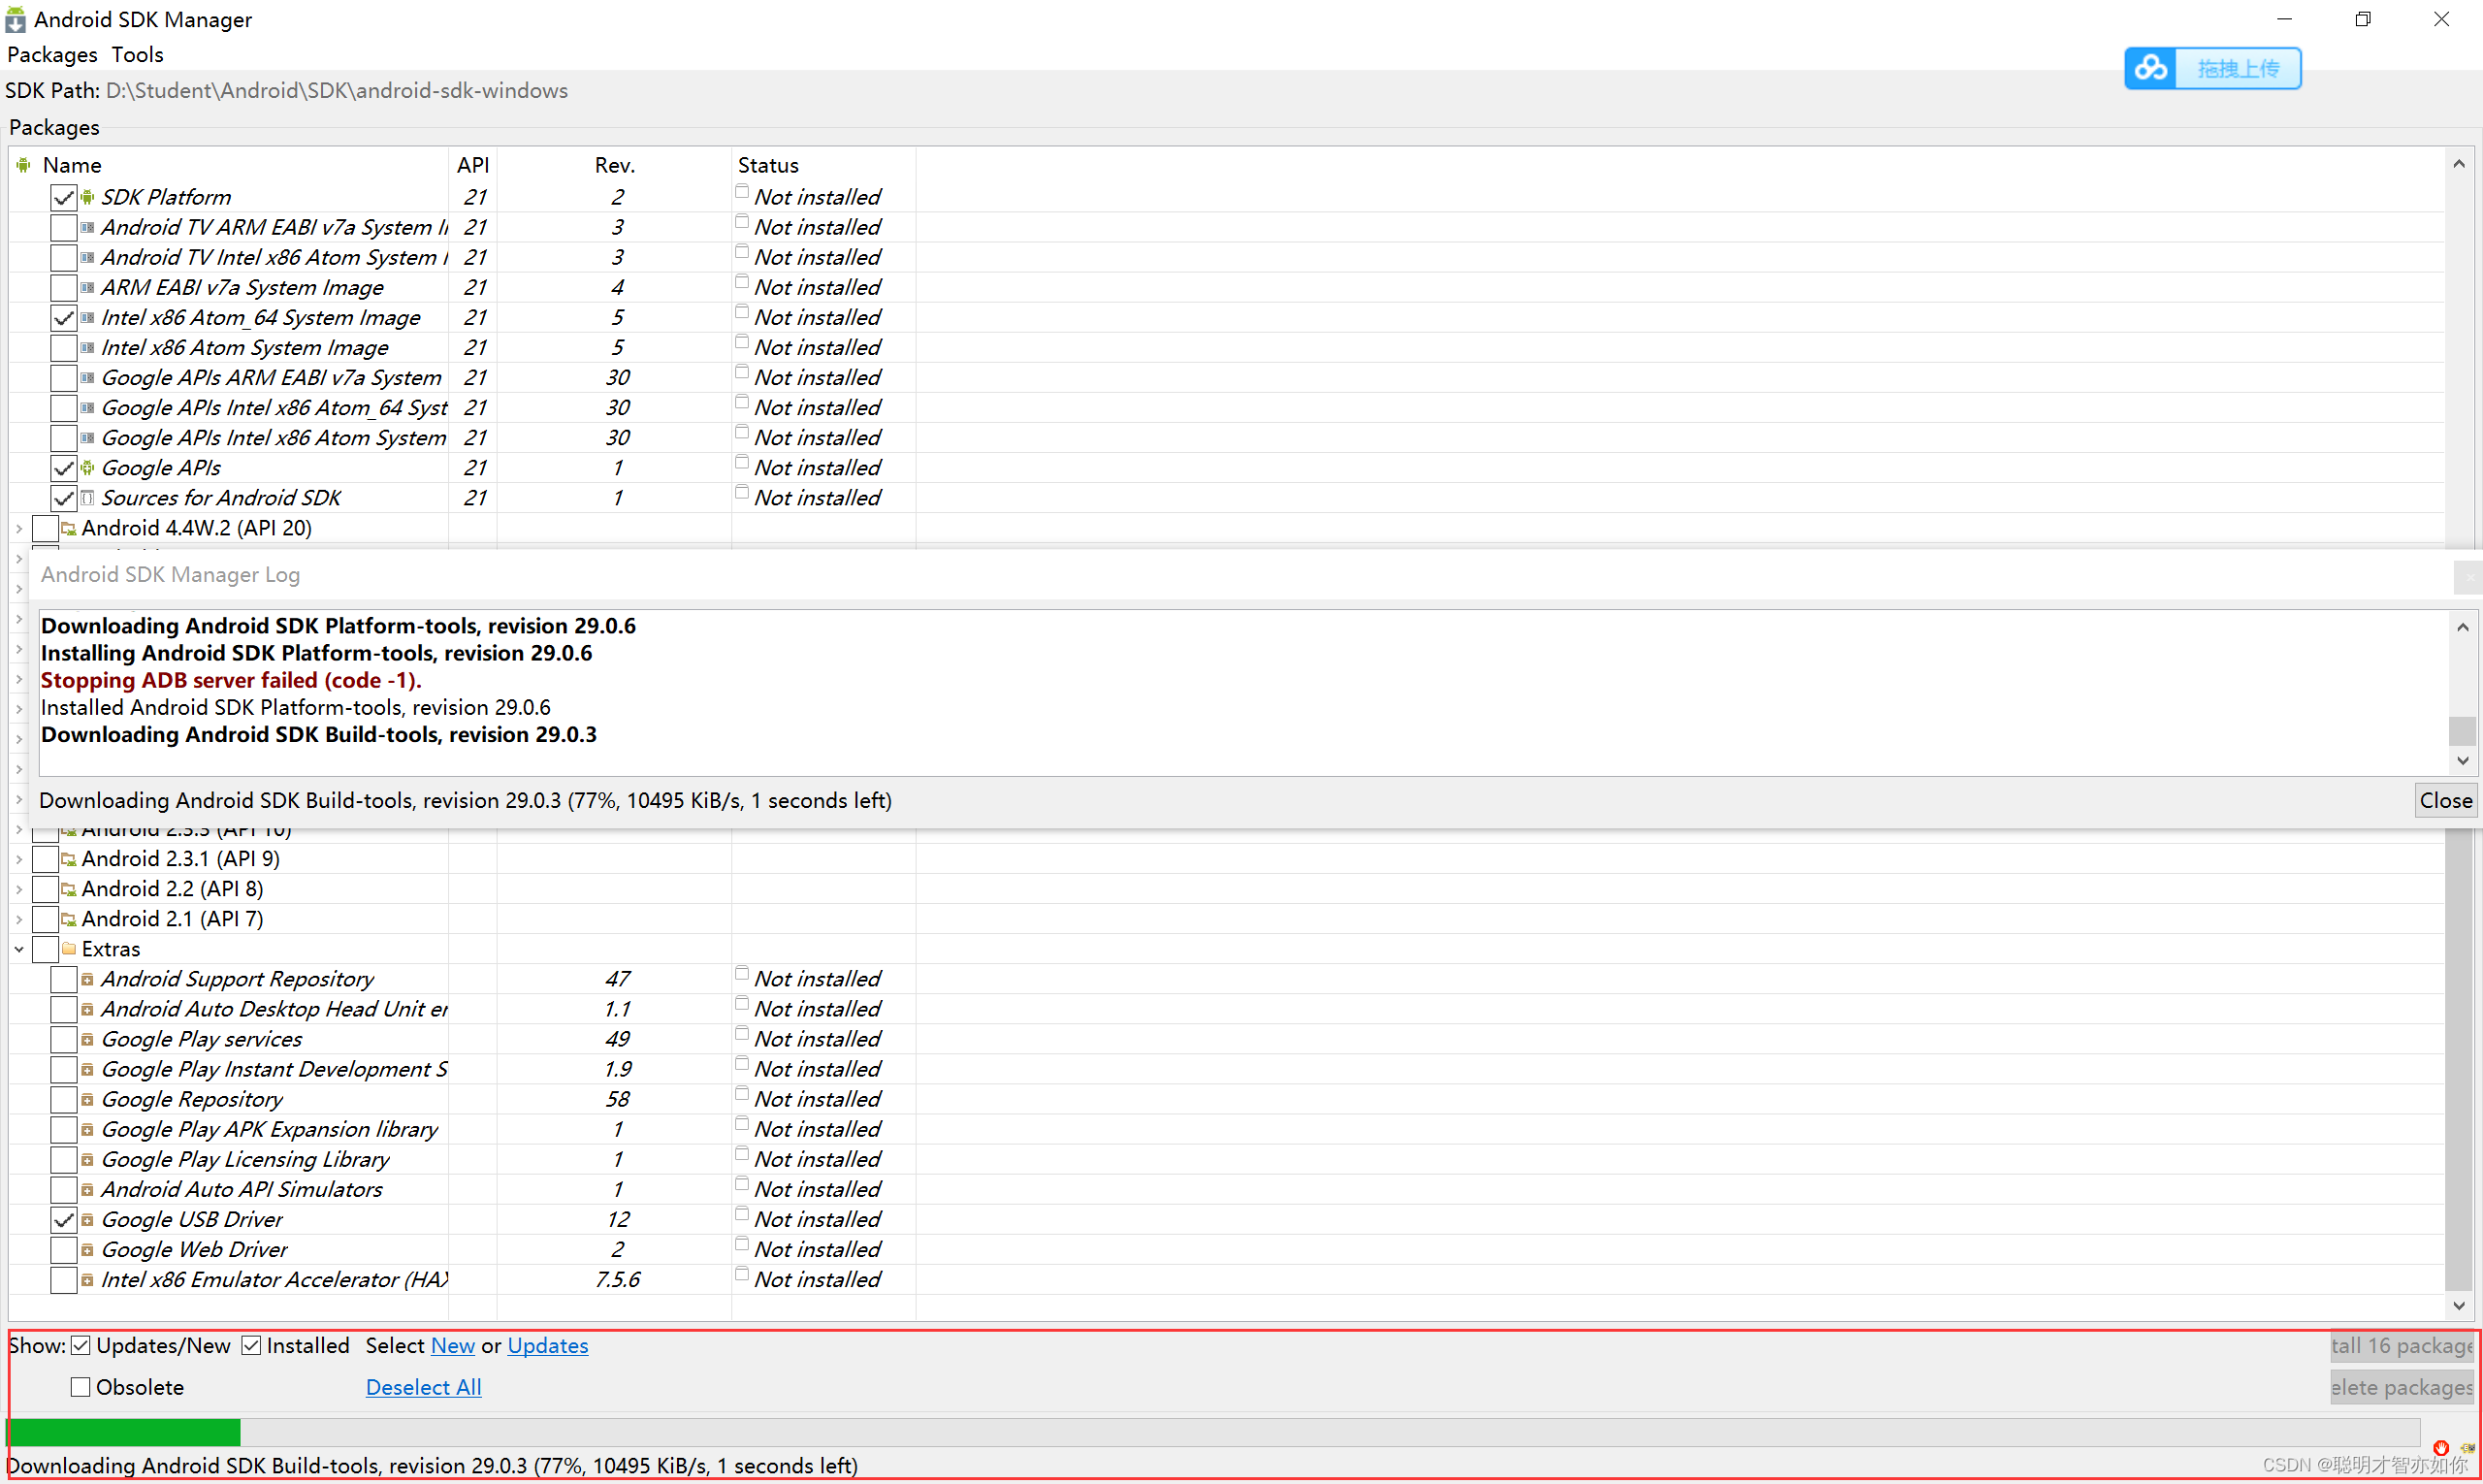The height and width of the screenshot is (1484, 2483).
Task: Click the Google Play APK Expansion library icon
Action: tap(88, 1130)
